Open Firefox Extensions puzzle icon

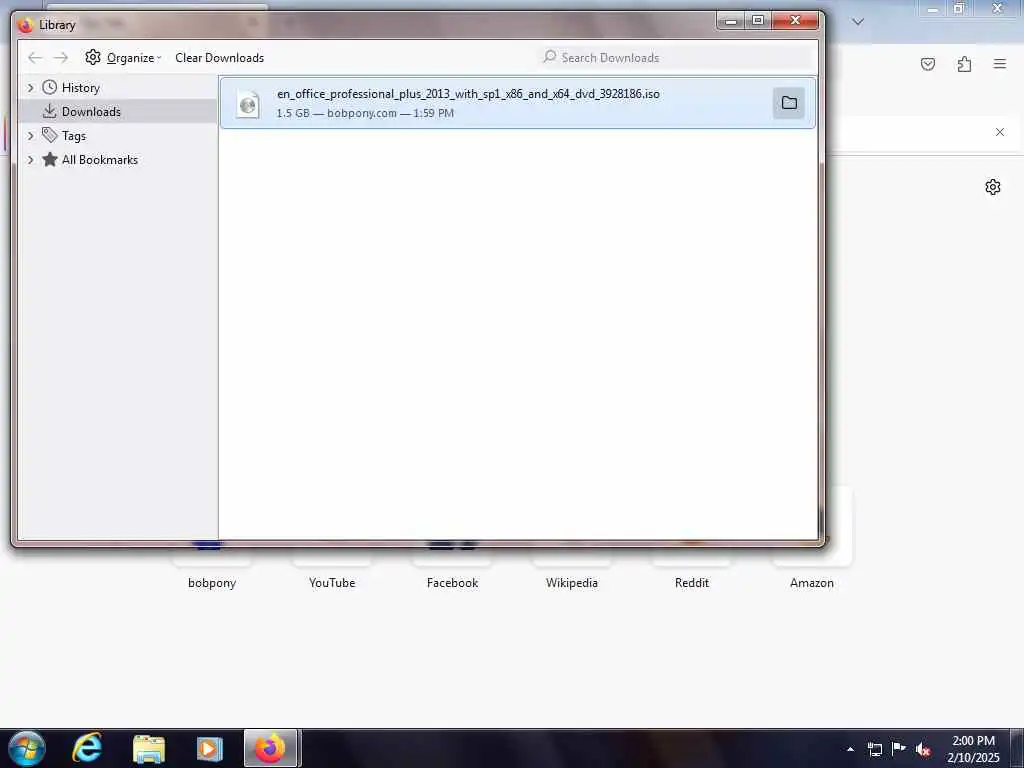coord(964,64)
